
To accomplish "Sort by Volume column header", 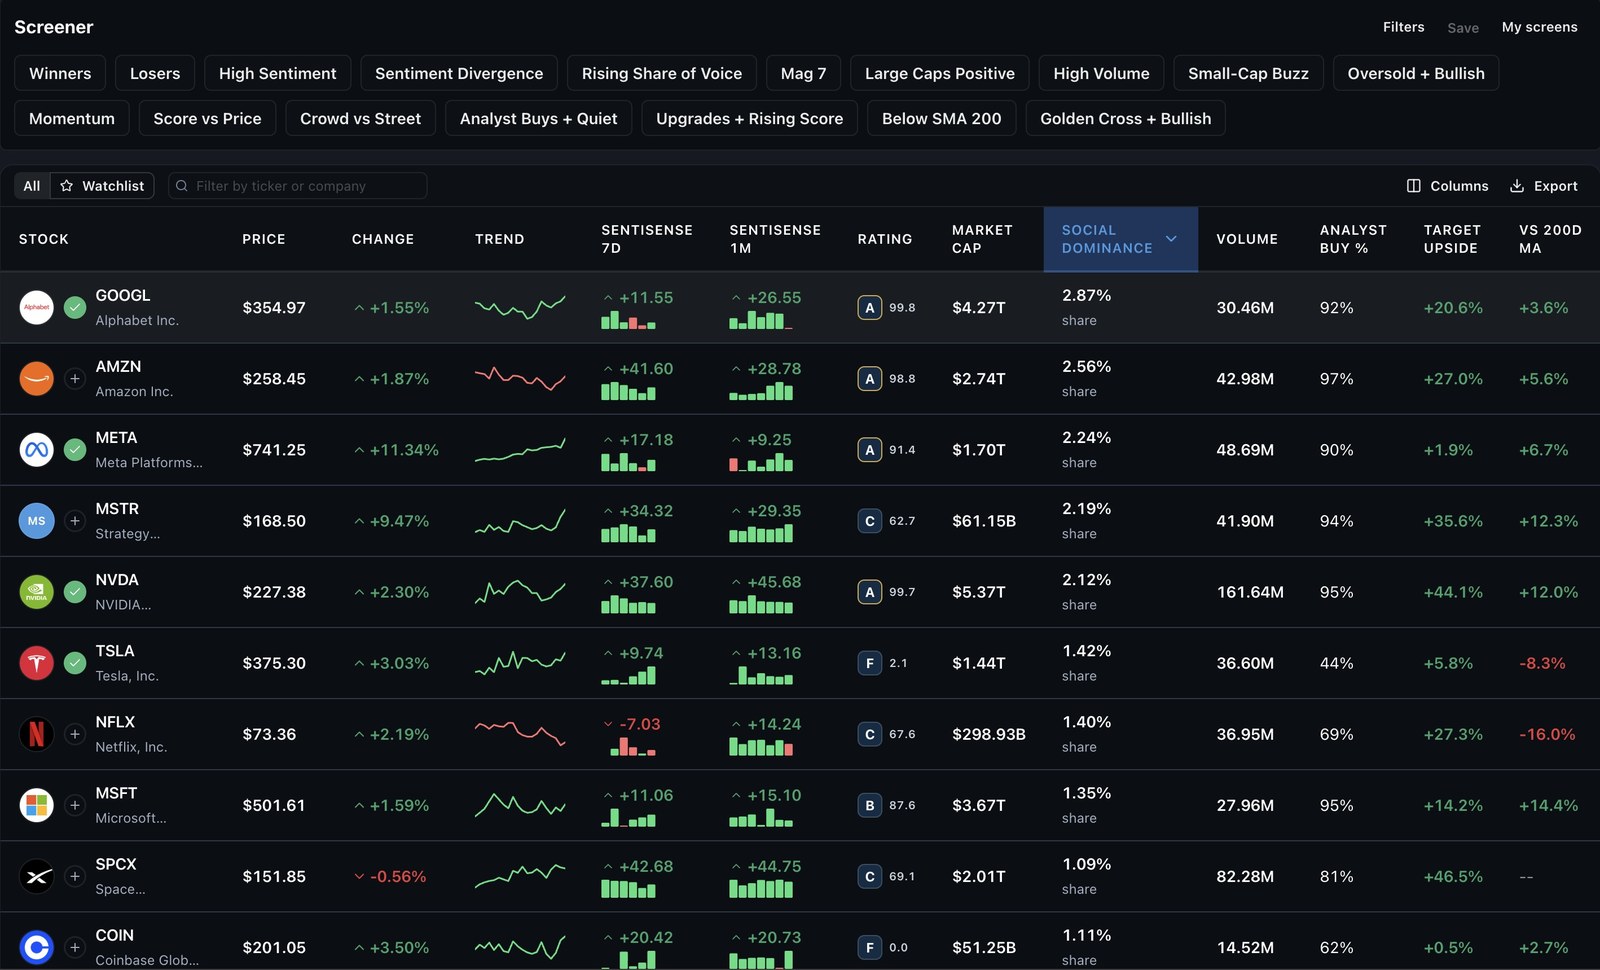I will (x=1247, y=239).
